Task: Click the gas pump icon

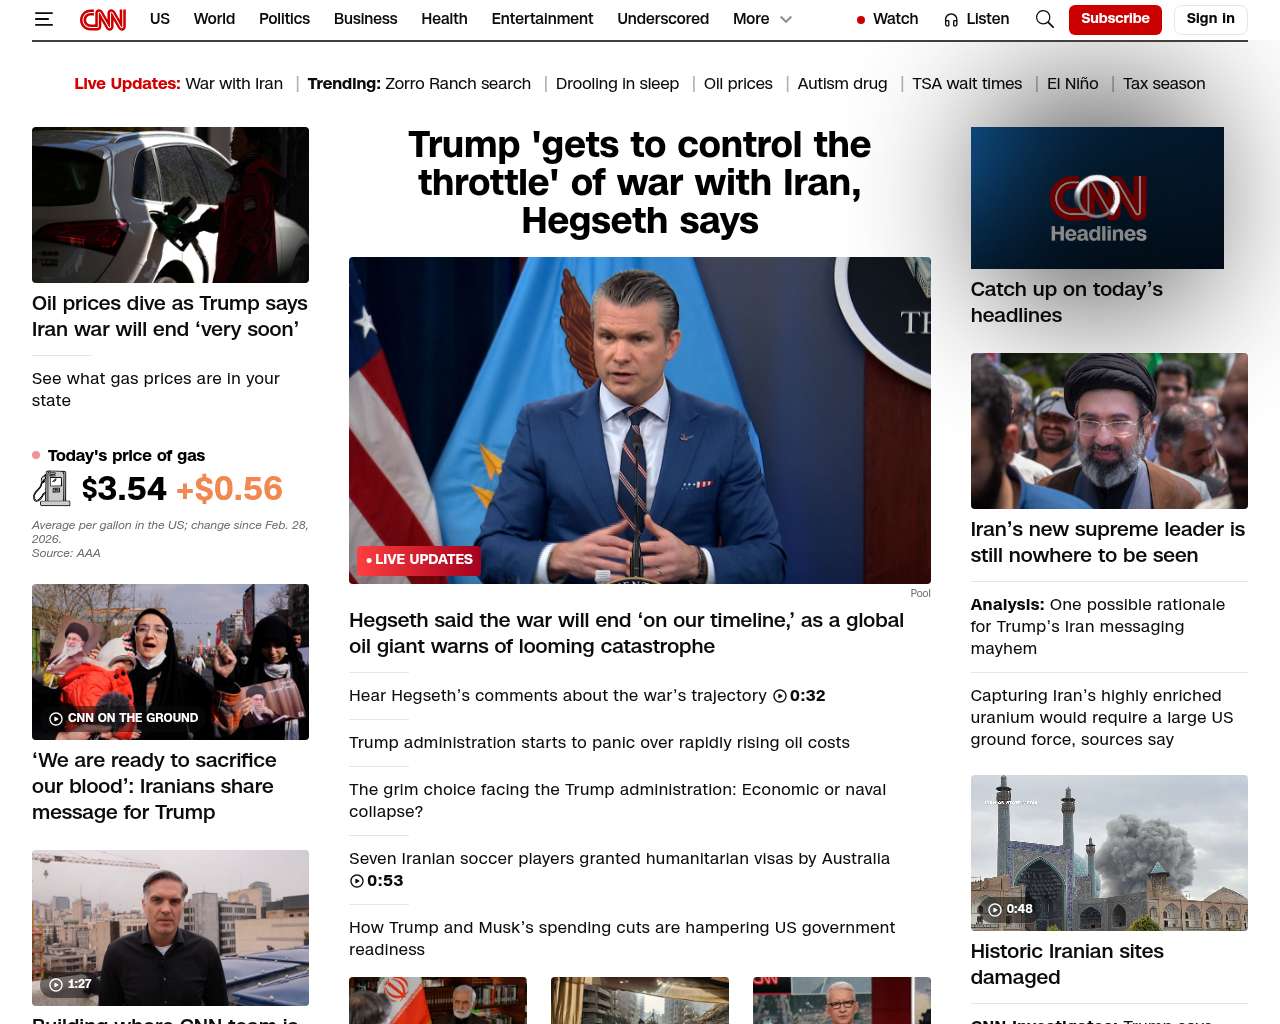Action: coord(51,488)
